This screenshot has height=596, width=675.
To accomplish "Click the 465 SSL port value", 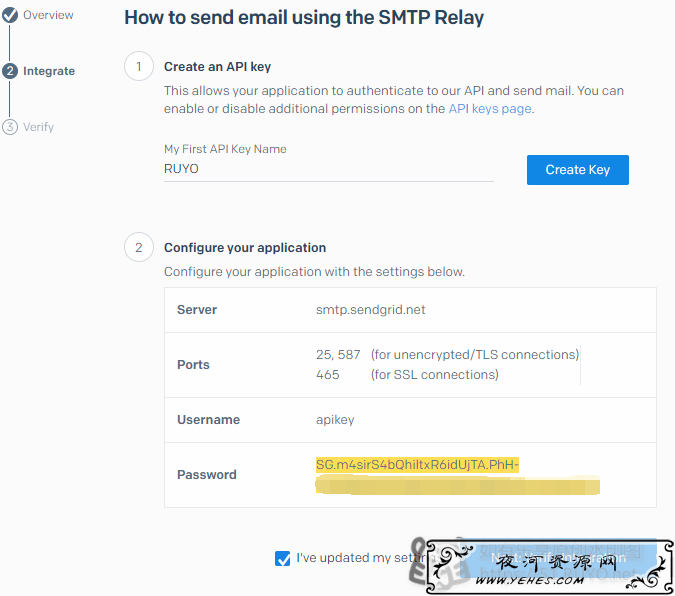I will pyautogui.click(x=328, y=375).
